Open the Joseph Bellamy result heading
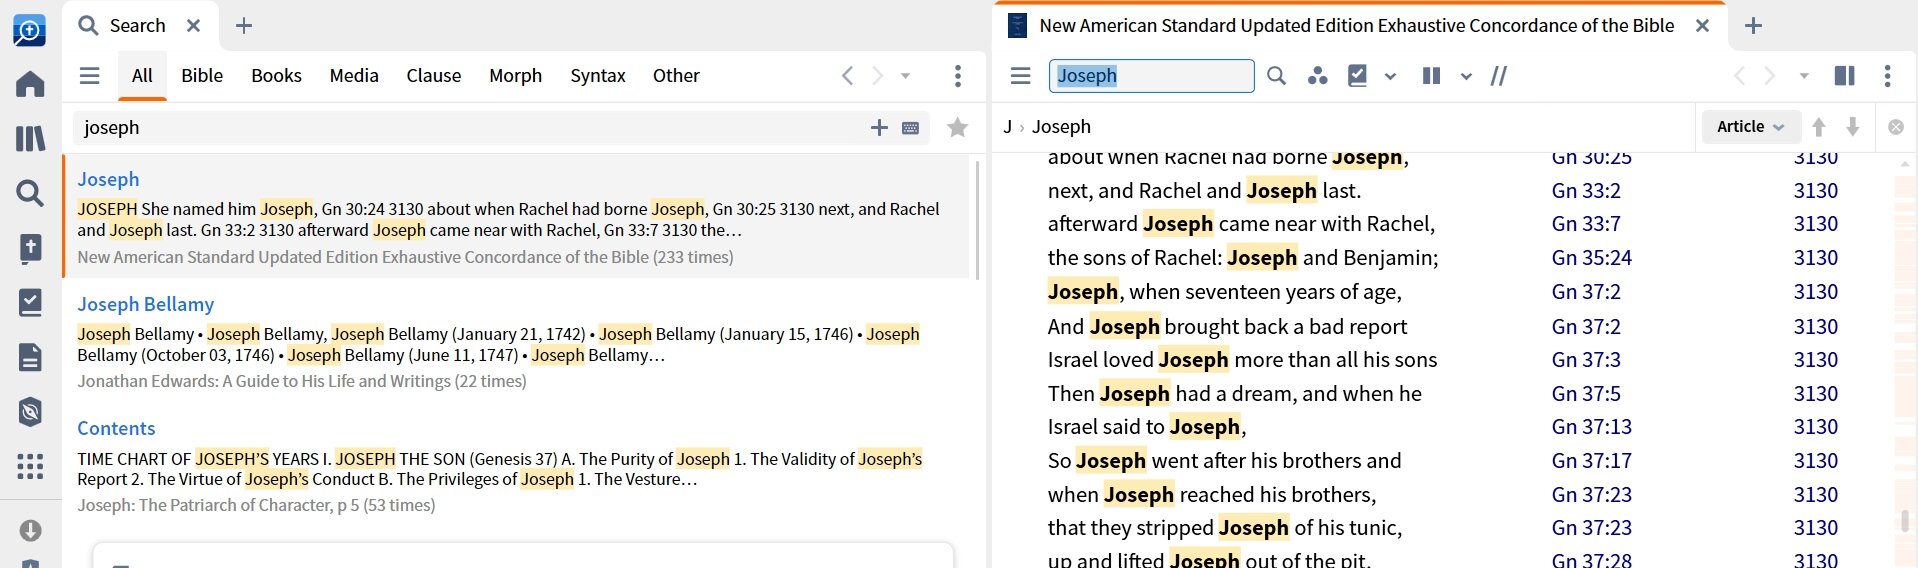Viewport: 1918px width, 568px height. (x=146, y=304)
